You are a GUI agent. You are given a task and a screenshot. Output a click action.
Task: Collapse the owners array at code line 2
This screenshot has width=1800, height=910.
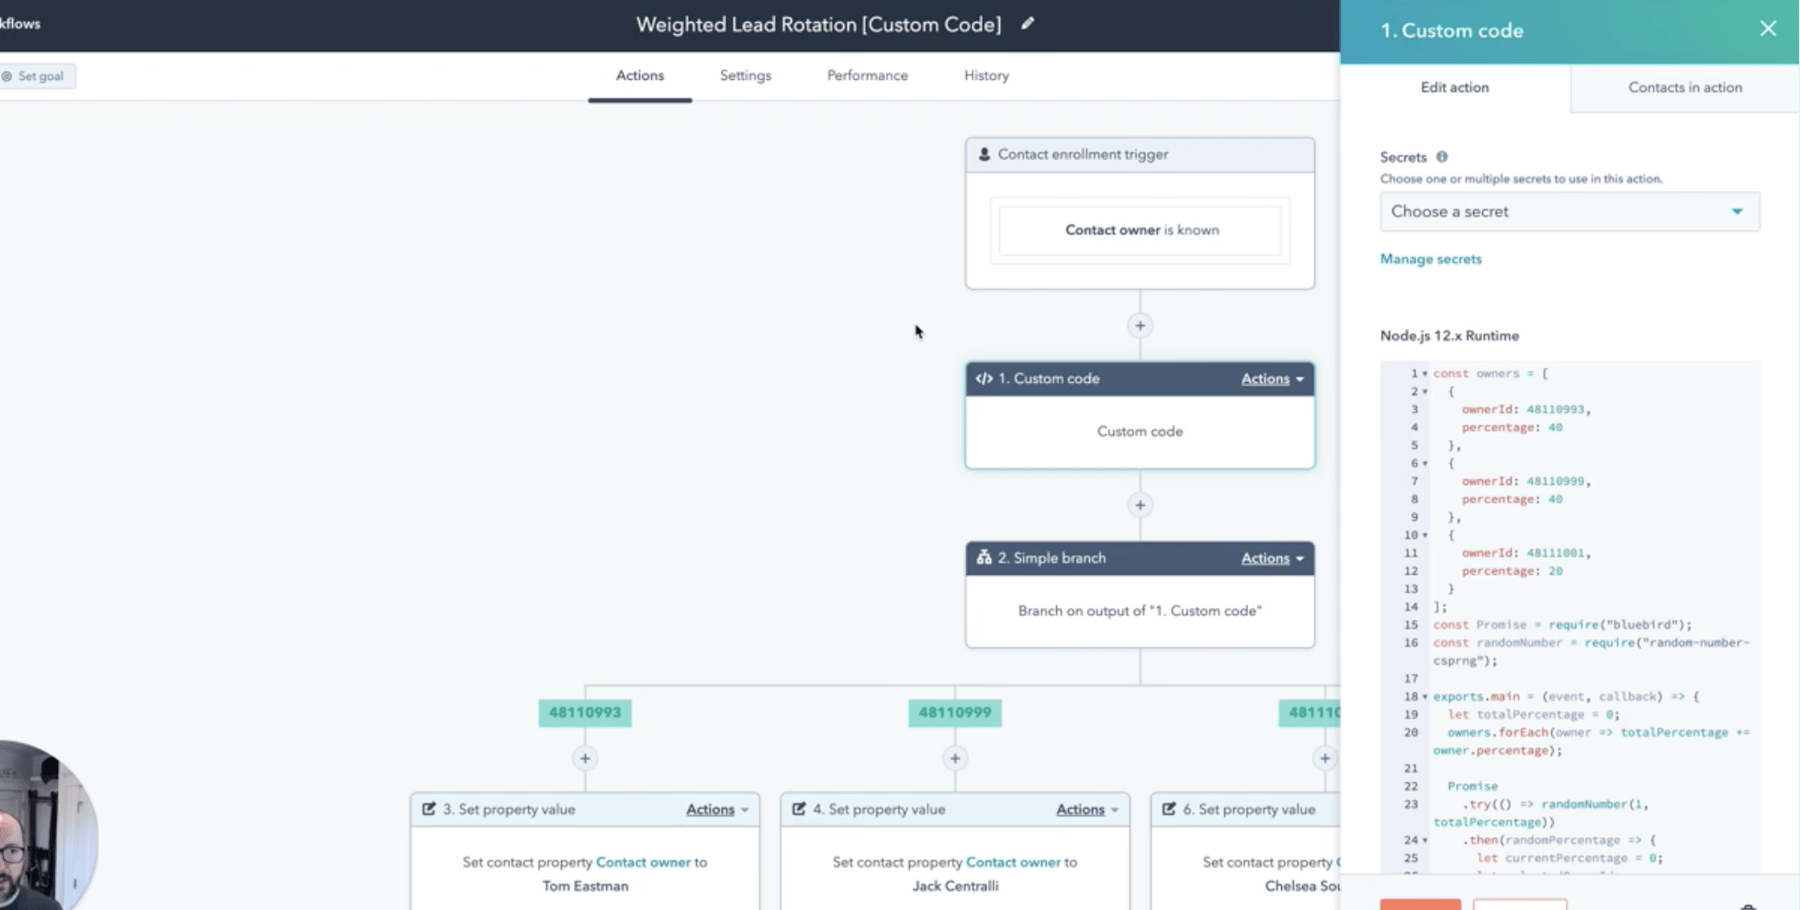1423,391
